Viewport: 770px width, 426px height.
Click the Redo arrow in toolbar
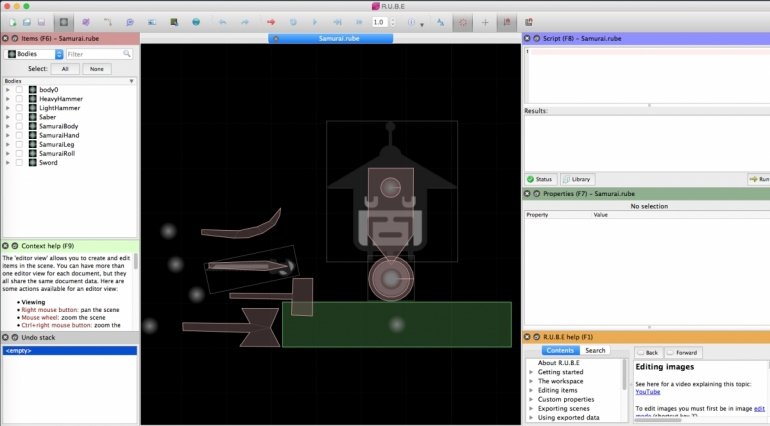click(245, 21)
